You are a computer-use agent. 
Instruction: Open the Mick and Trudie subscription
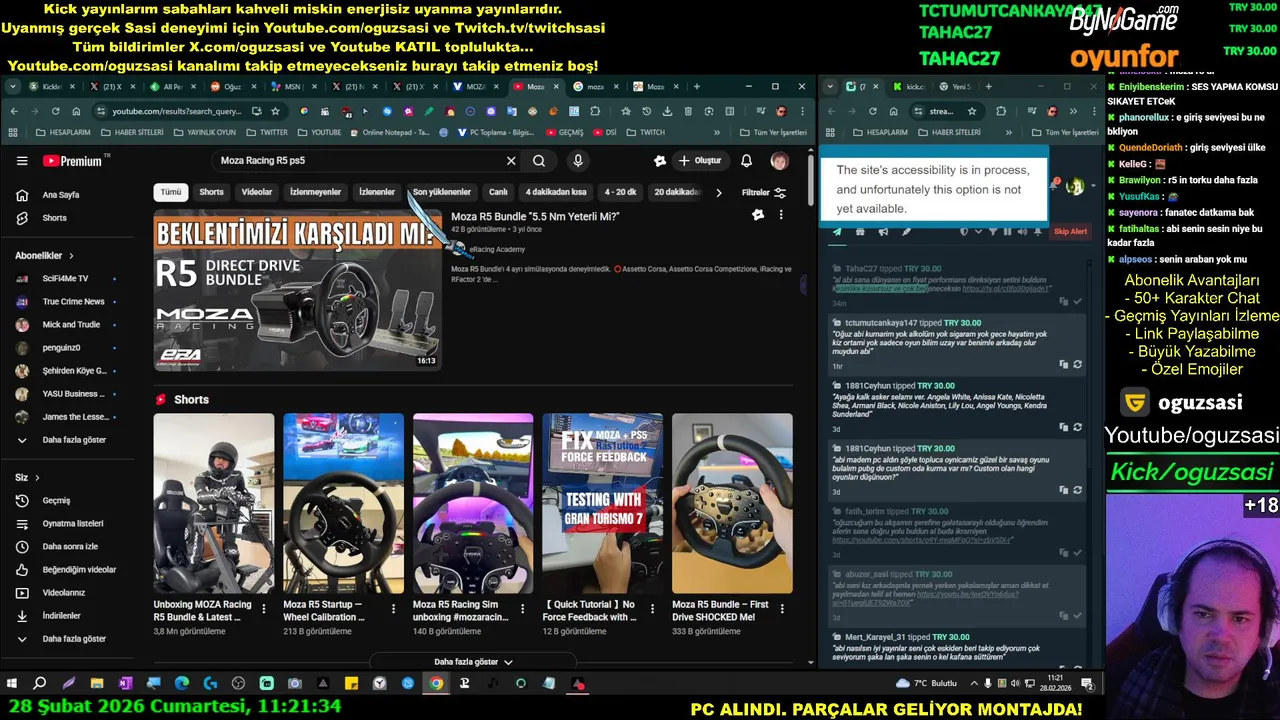[71, 324]
